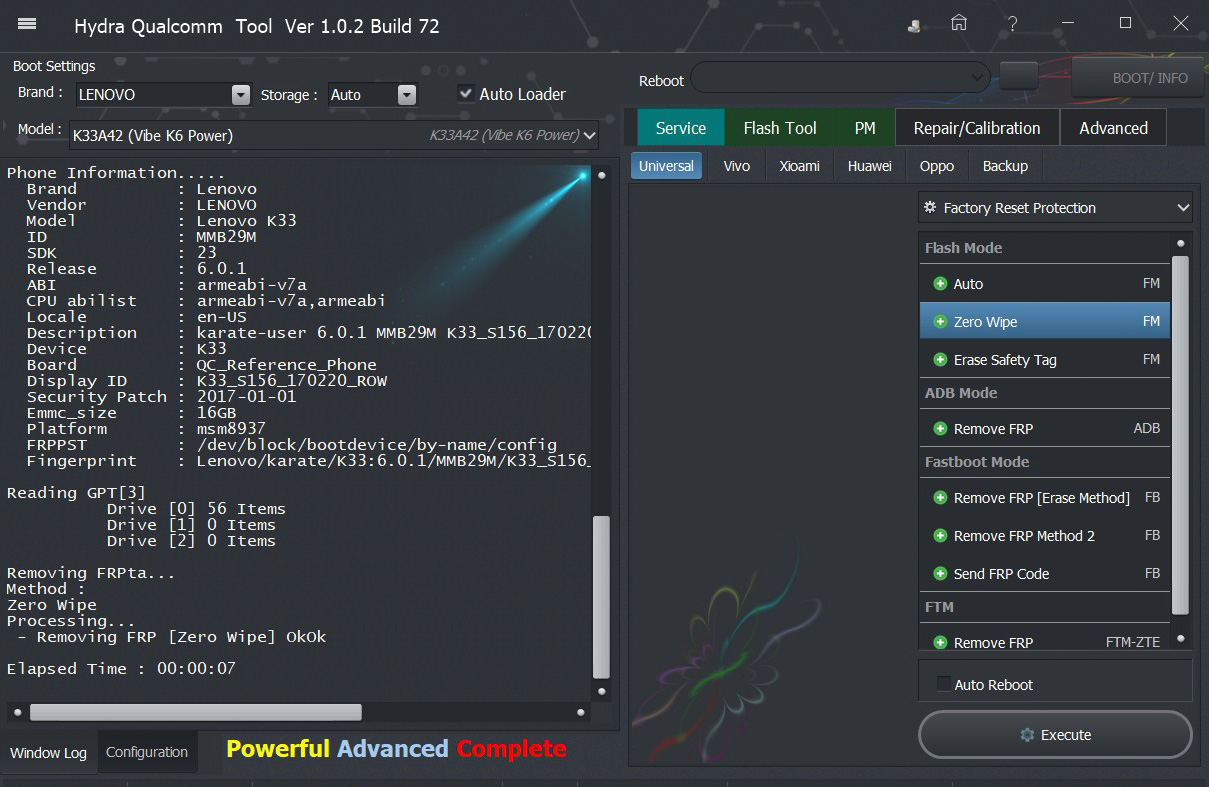1209x787 pixels.
Task: Click scroll-up dot of log panel
Action: click(x=601, y=175)
